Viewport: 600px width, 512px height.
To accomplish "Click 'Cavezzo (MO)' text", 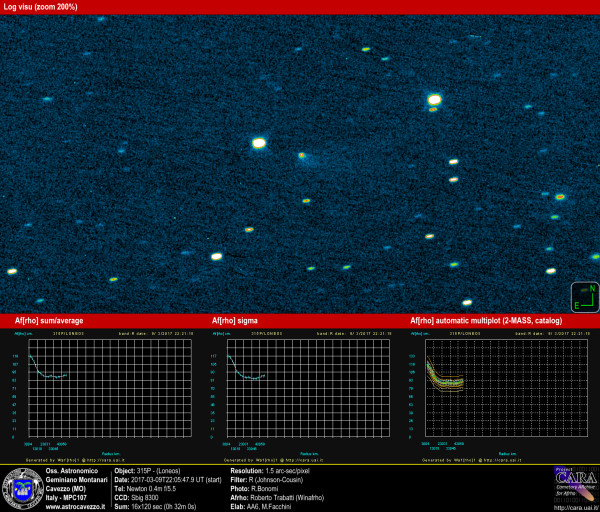I will coord(65,489).
